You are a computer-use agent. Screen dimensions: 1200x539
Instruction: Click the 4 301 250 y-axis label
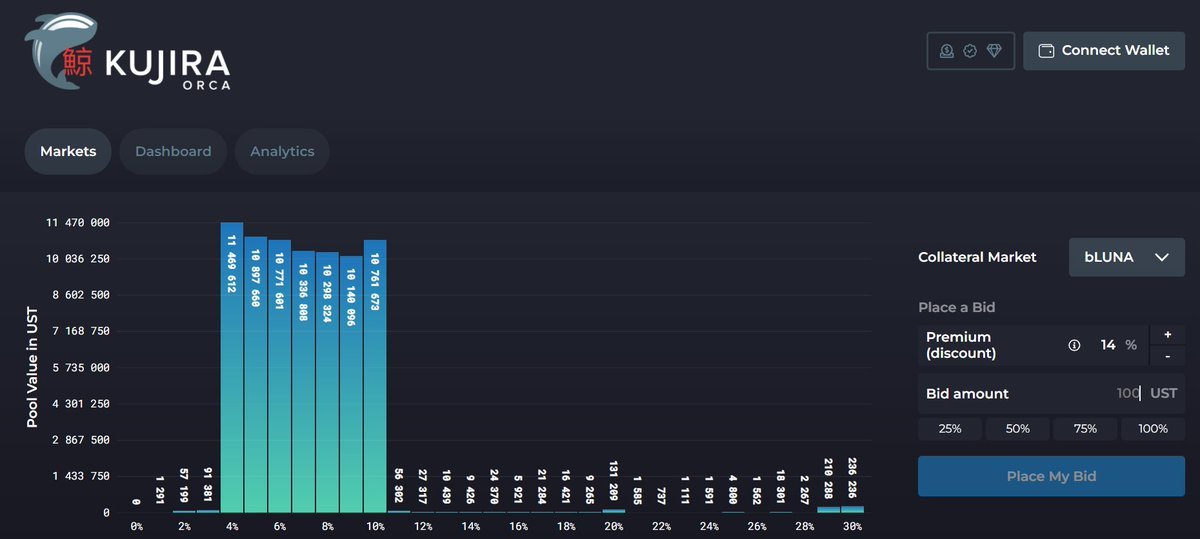[x=82, y=403]
